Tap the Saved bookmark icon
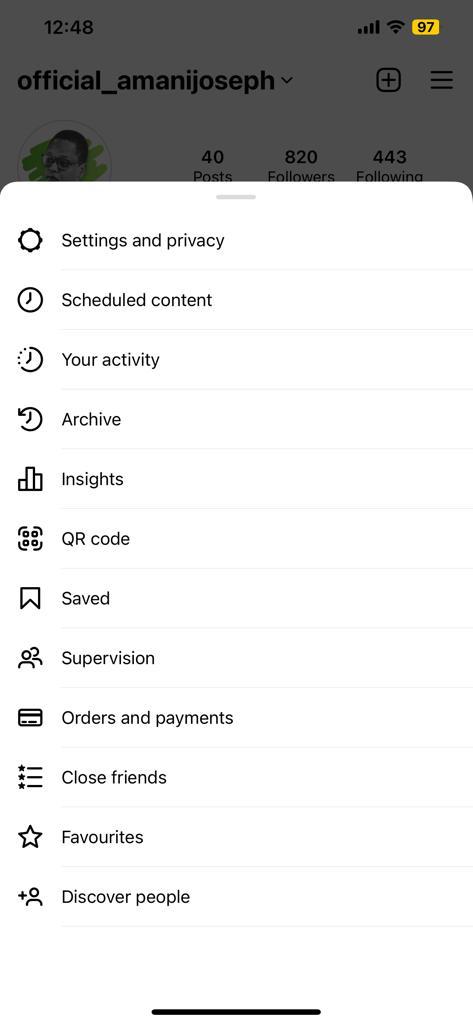473x1024 pixels. [30, 598]
